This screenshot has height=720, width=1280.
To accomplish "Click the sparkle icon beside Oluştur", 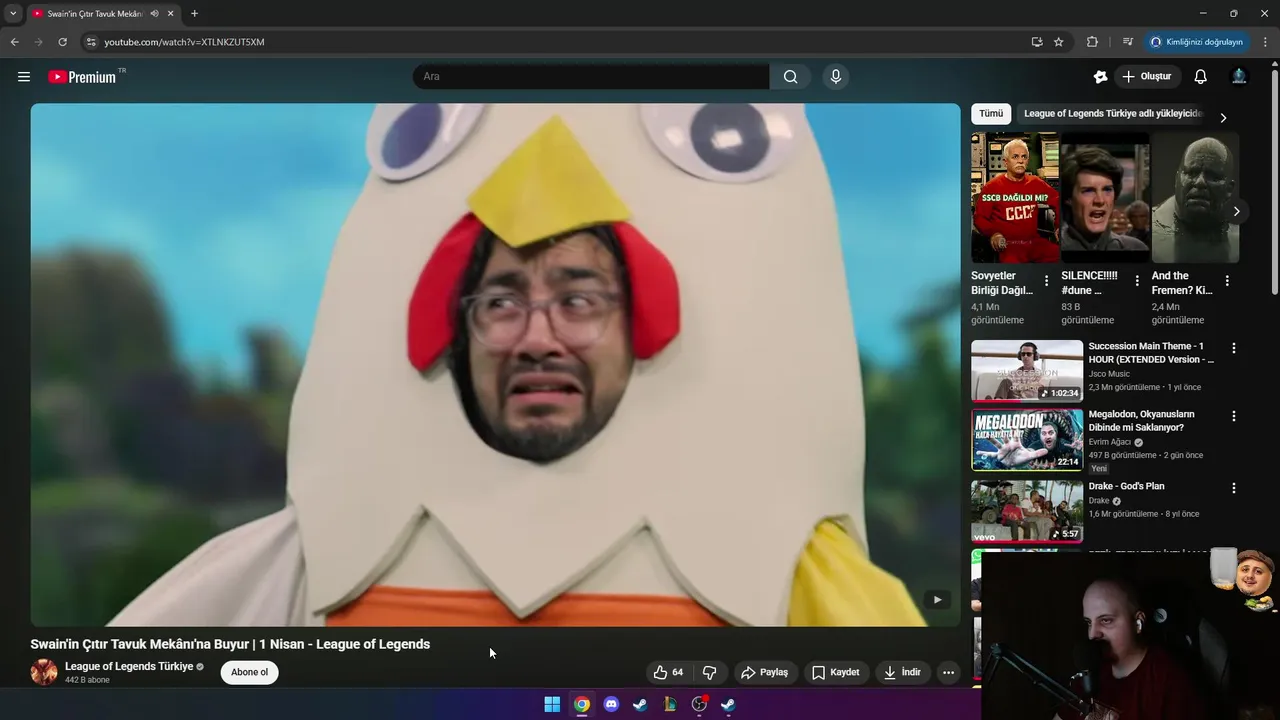I will 1101,77.
